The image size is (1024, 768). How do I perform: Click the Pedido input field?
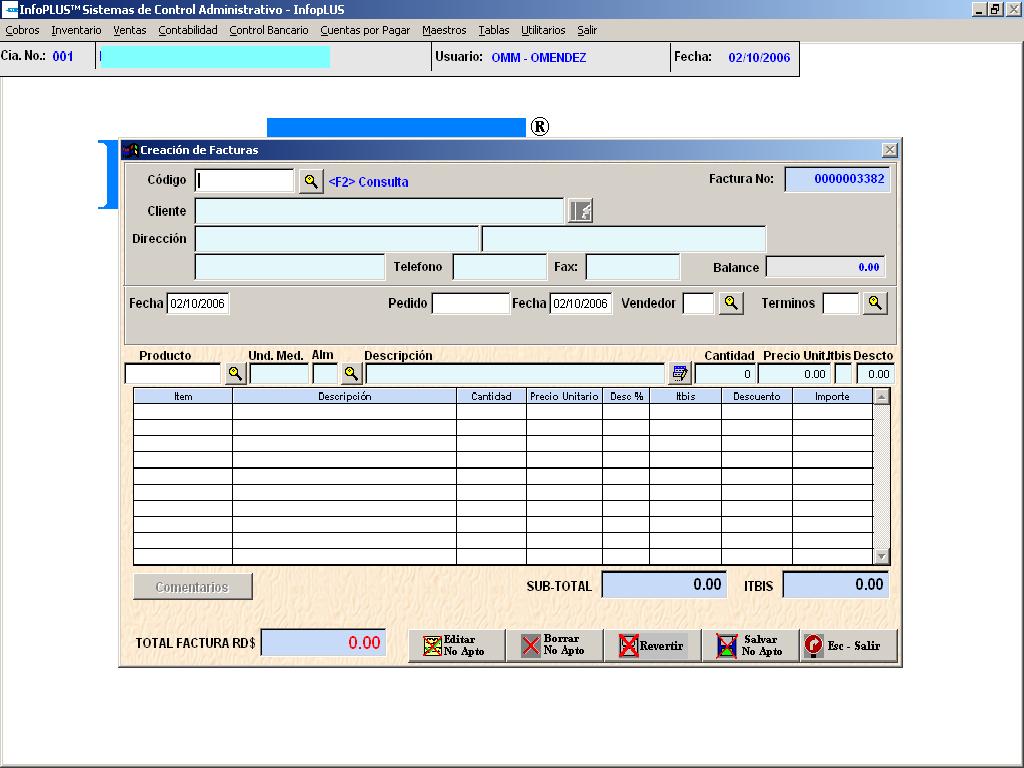click(470, 303)
